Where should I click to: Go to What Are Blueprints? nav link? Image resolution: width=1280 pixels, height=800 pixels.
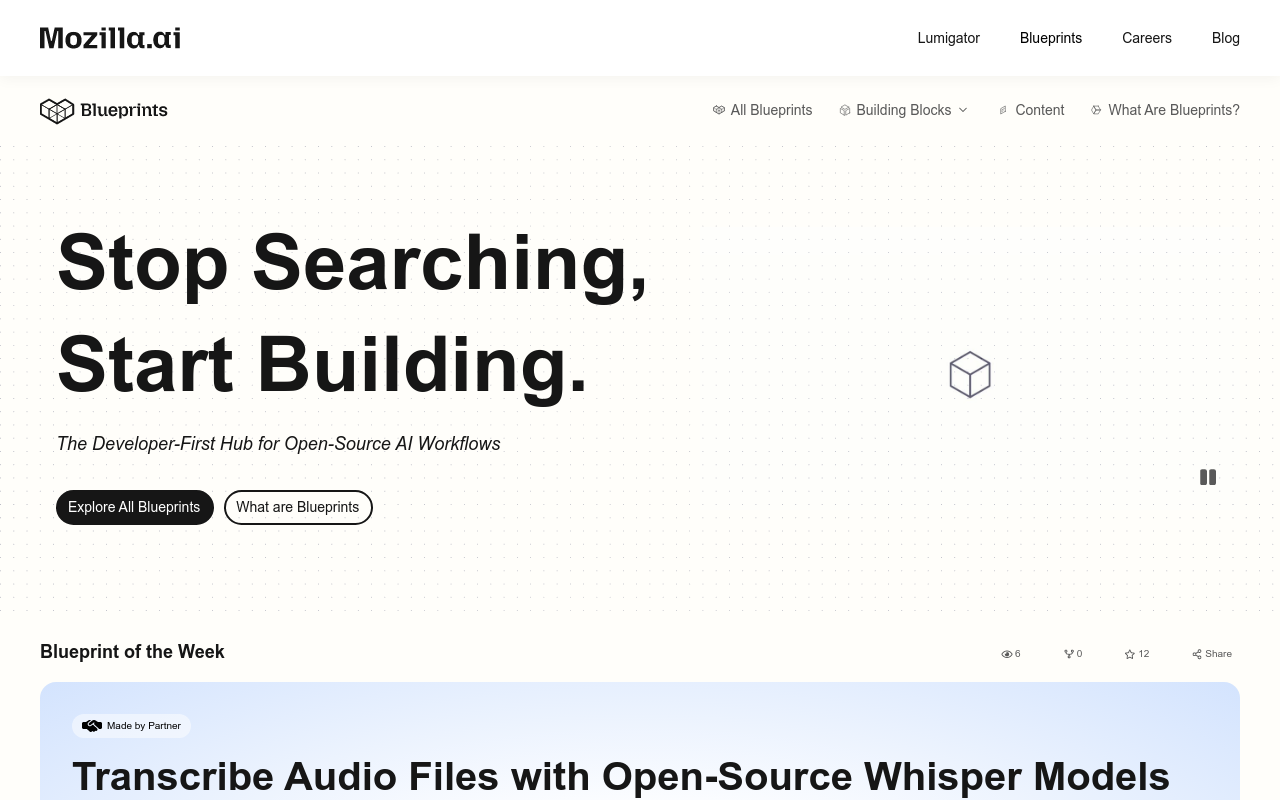[x=1166, y=110]
